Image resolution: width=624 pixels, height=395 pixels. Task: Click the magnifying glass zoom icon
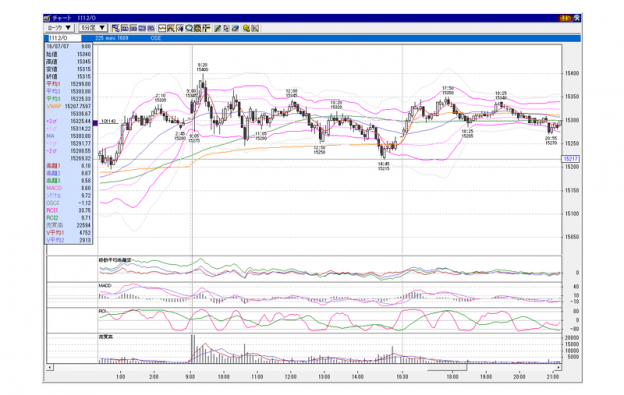[x=189, y=28]
